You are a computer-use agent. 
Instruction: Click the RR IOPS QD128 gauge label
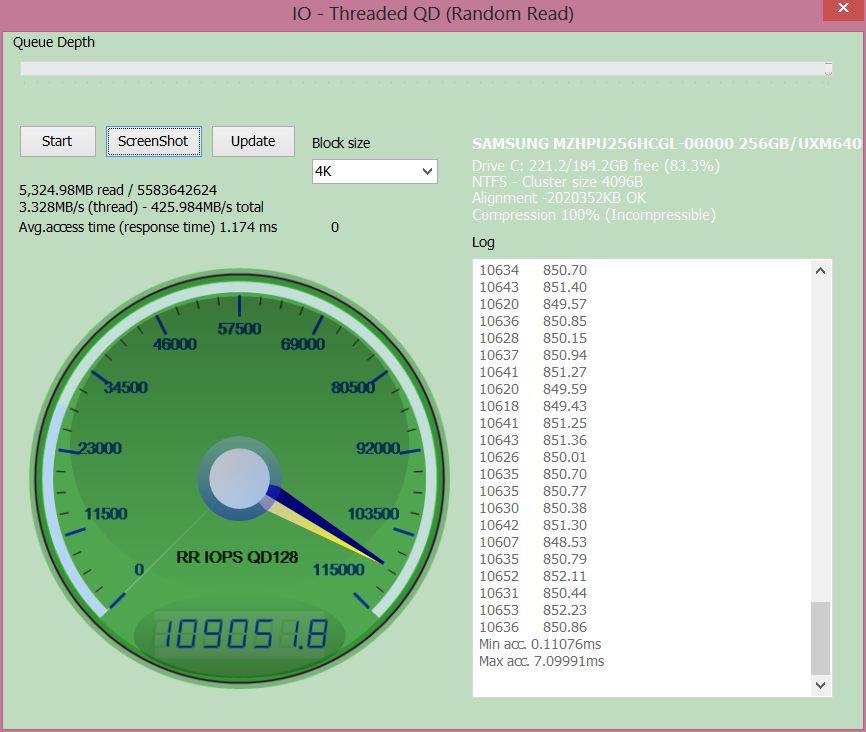237,557
